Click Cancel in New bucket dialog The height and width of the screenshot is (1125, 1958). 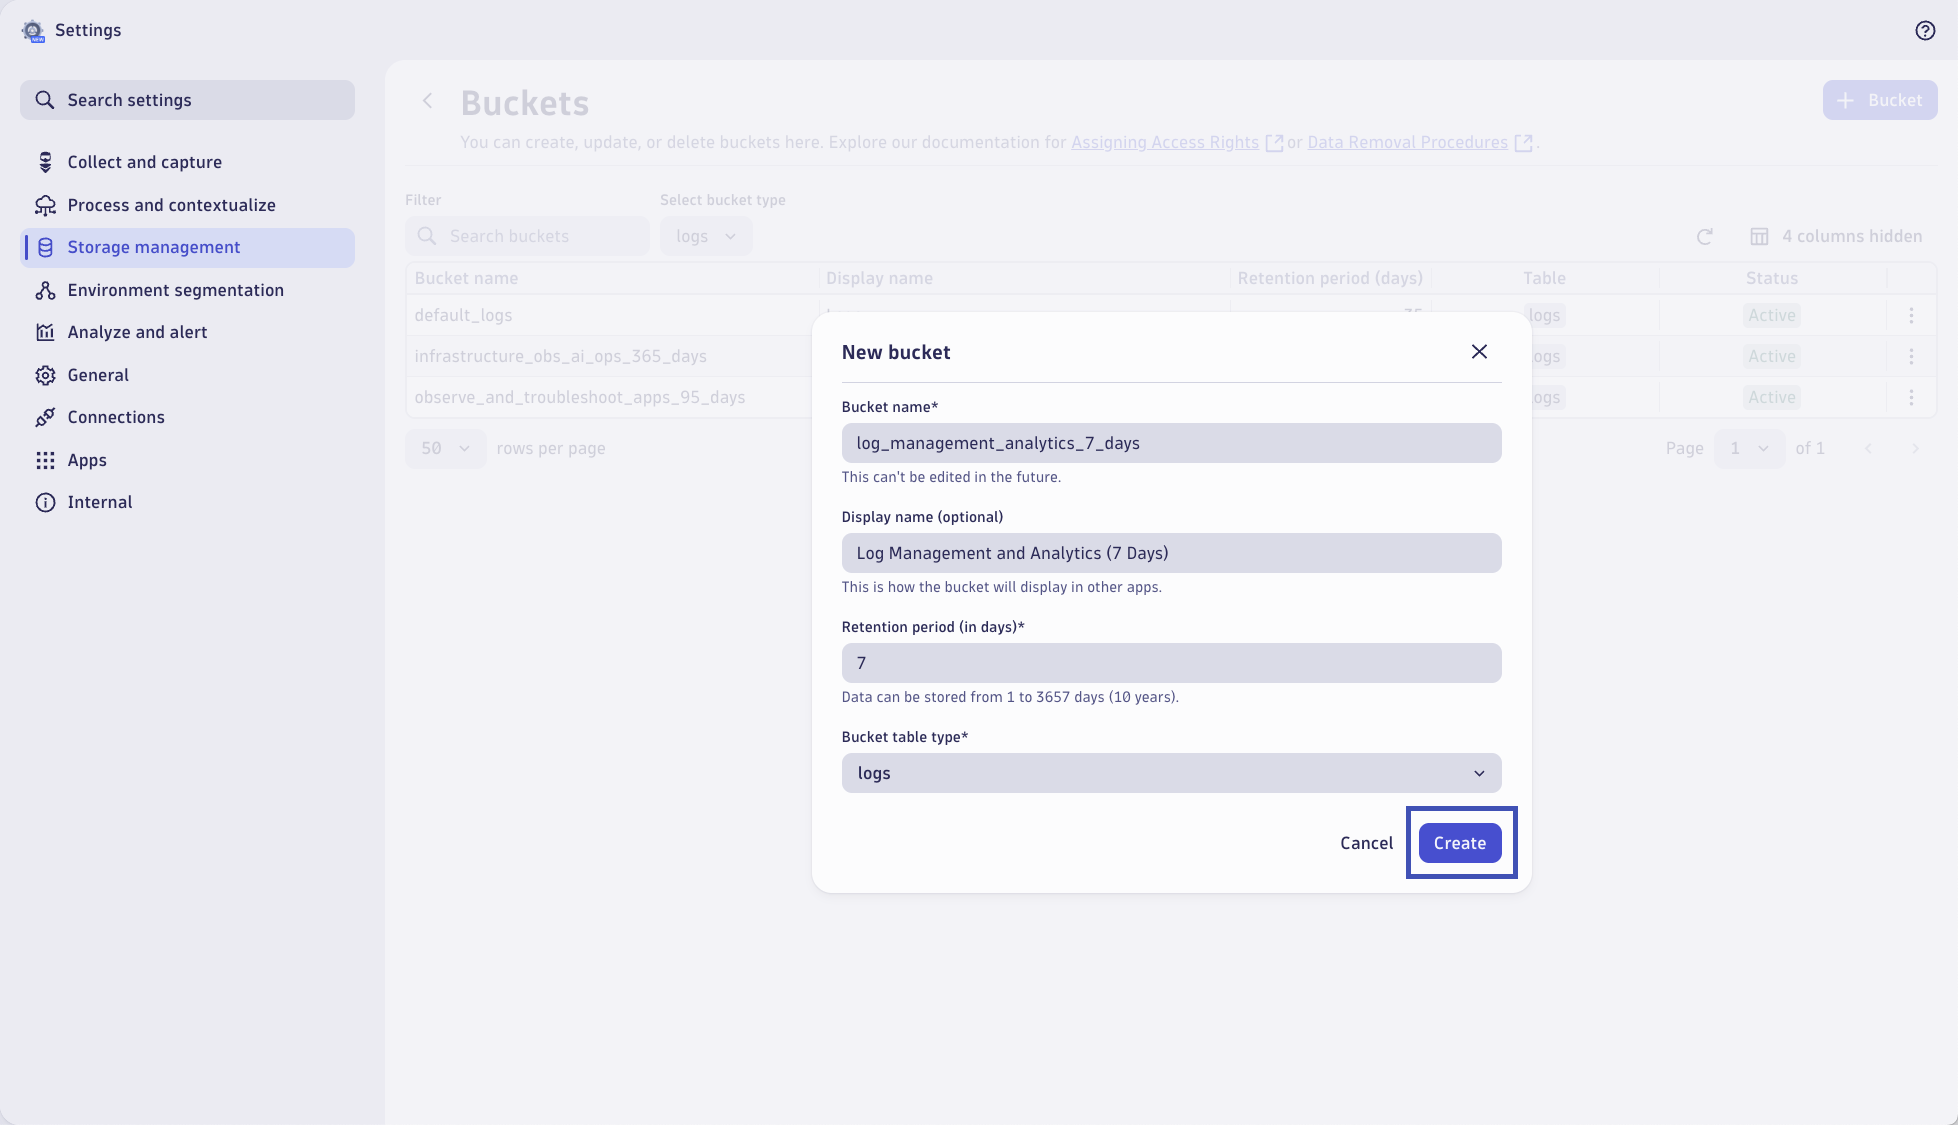coord(1366,843)
